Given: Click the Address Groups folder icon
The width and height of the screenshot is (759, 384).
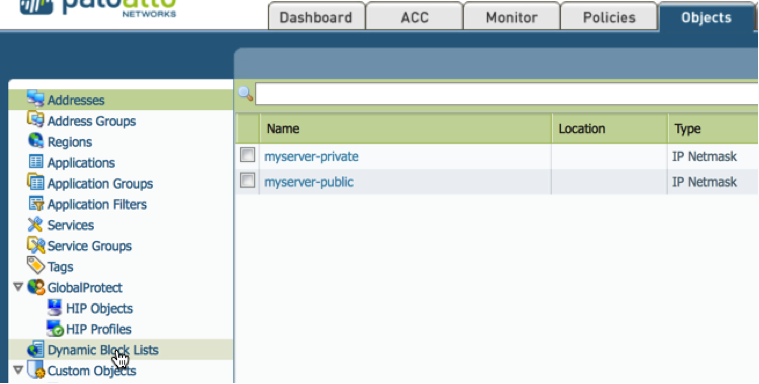Looking at the screenshot, I should tap(36, 120).
